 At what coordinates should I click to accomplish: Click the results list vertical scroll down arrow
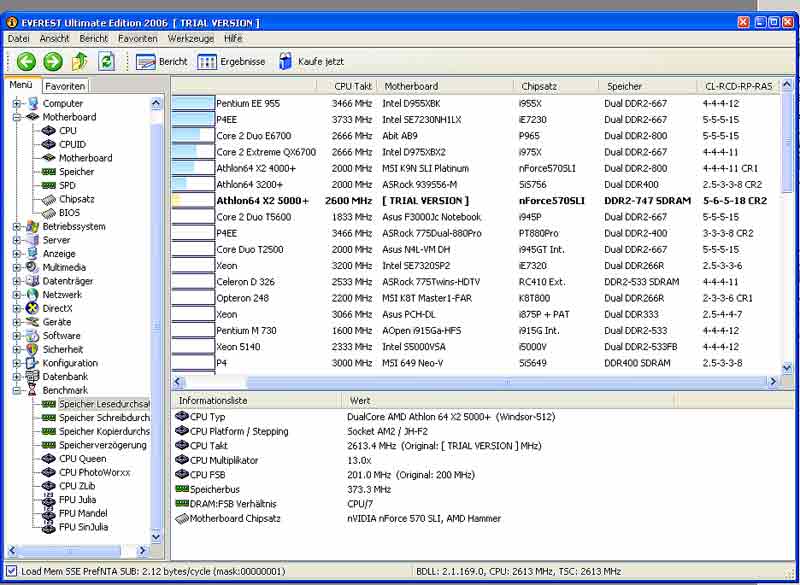[x=787, y=368]
